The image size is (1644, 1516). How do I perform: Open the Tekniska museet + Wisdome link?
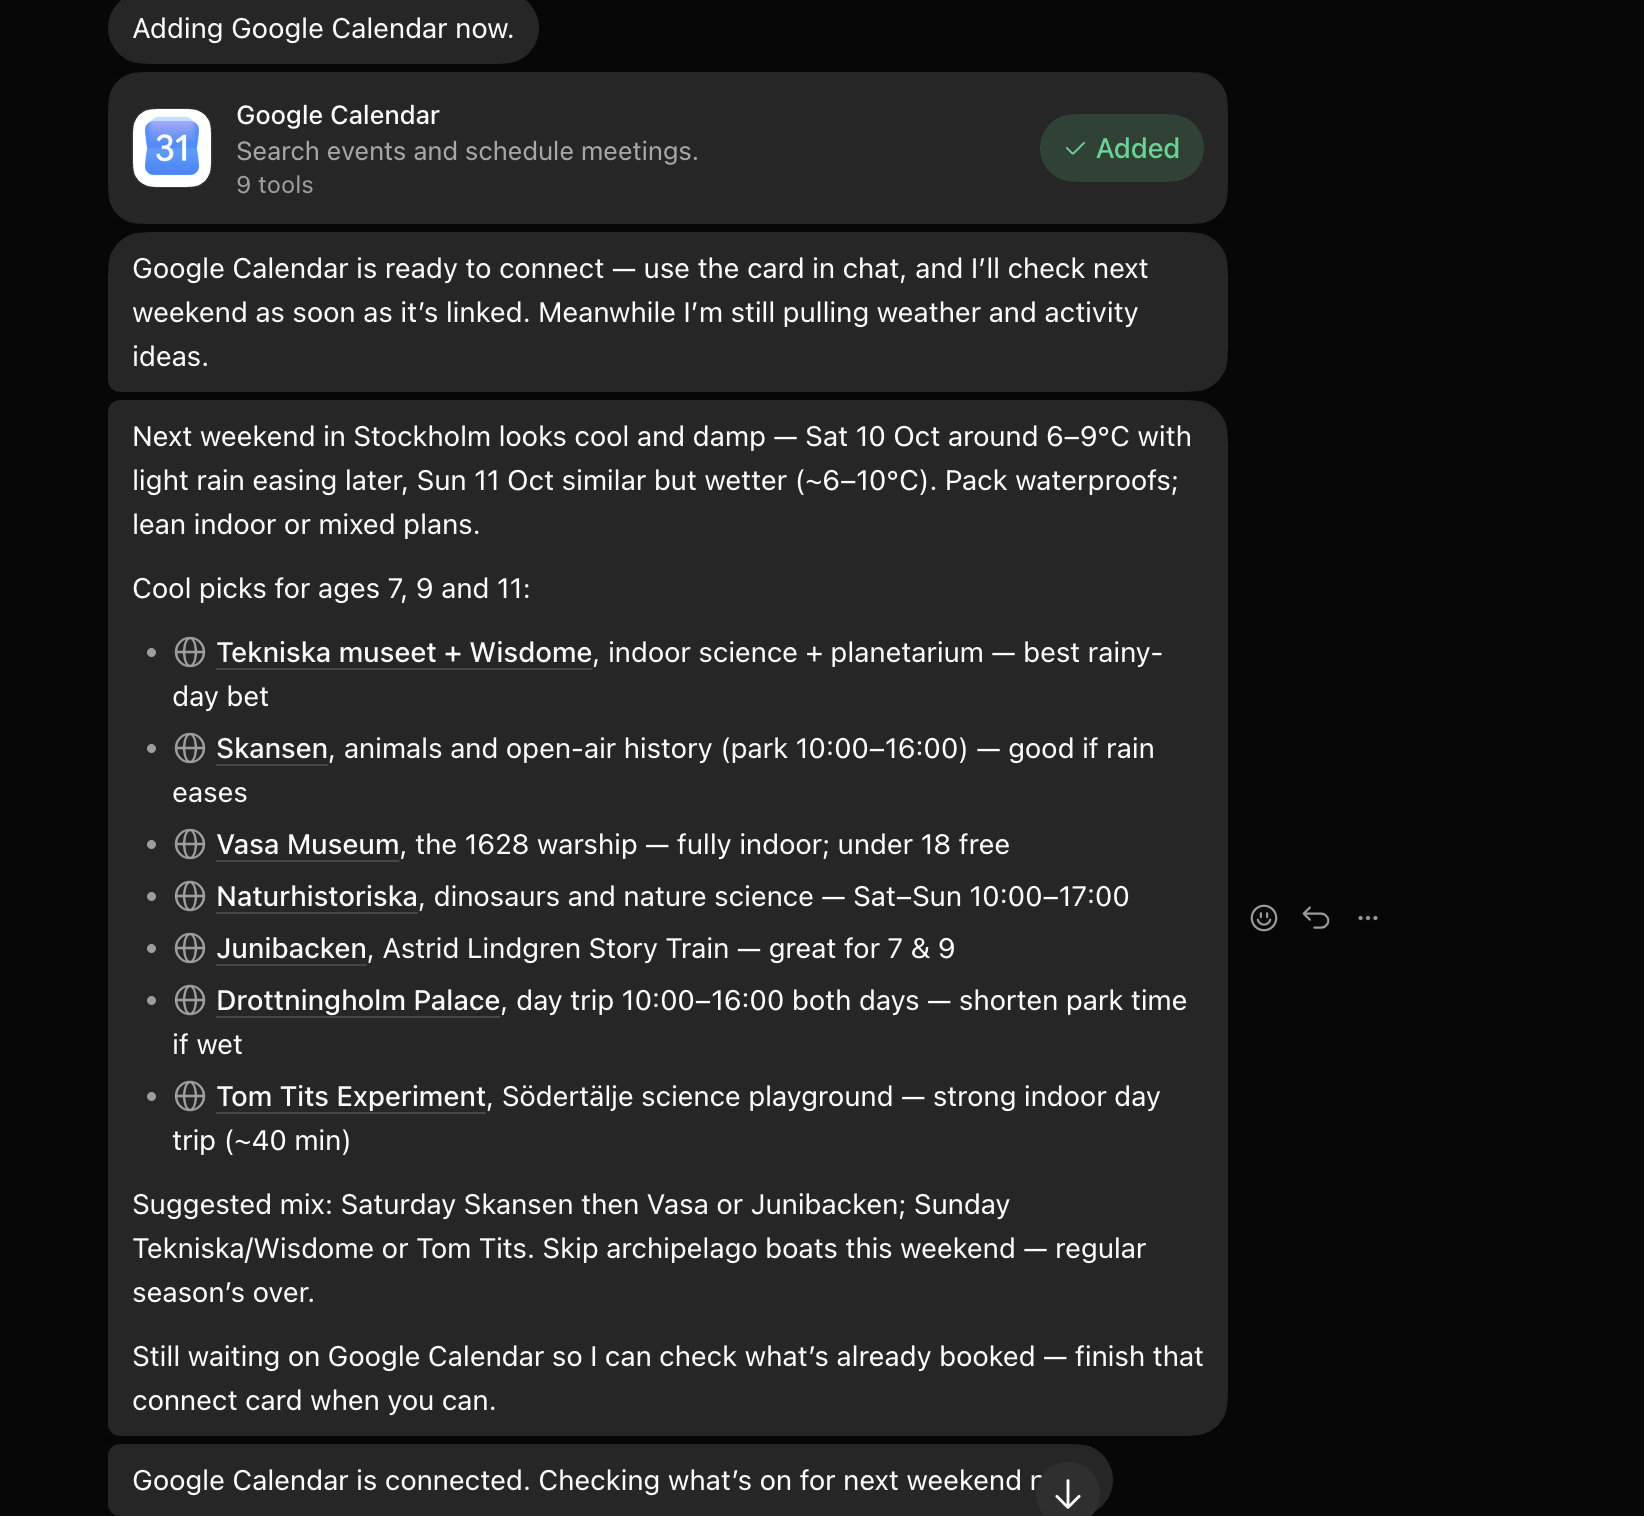click(405, 653)
